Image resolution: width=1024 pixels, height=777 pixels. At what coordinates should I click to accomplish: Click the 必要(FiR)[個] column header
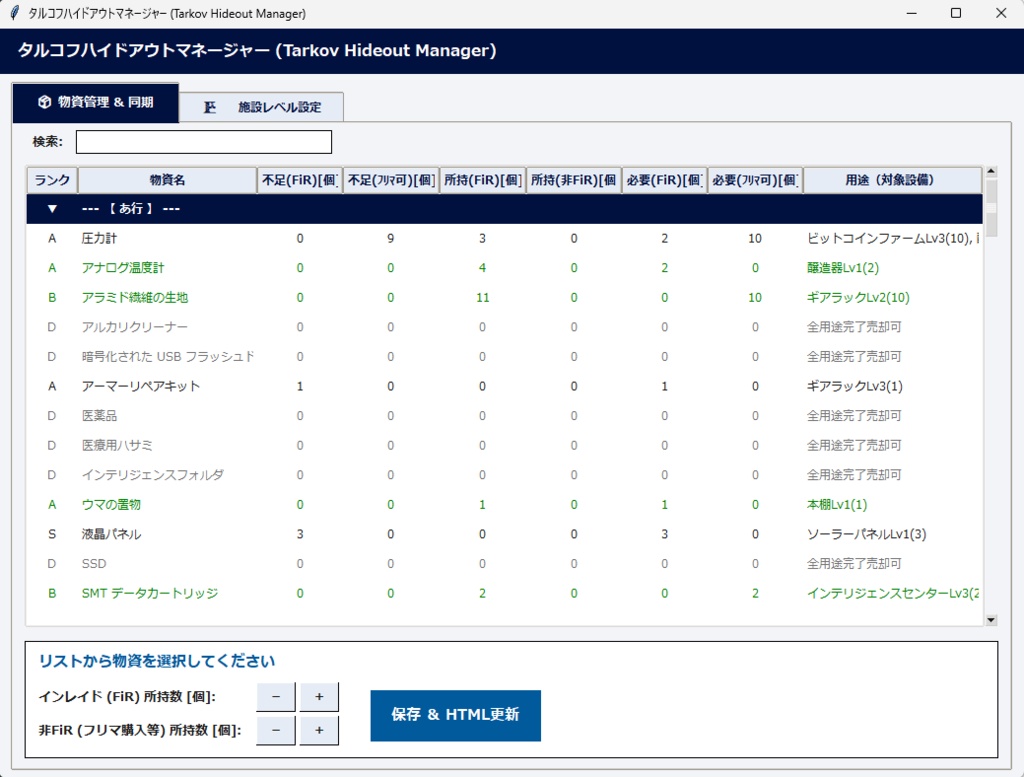point(664,180)
